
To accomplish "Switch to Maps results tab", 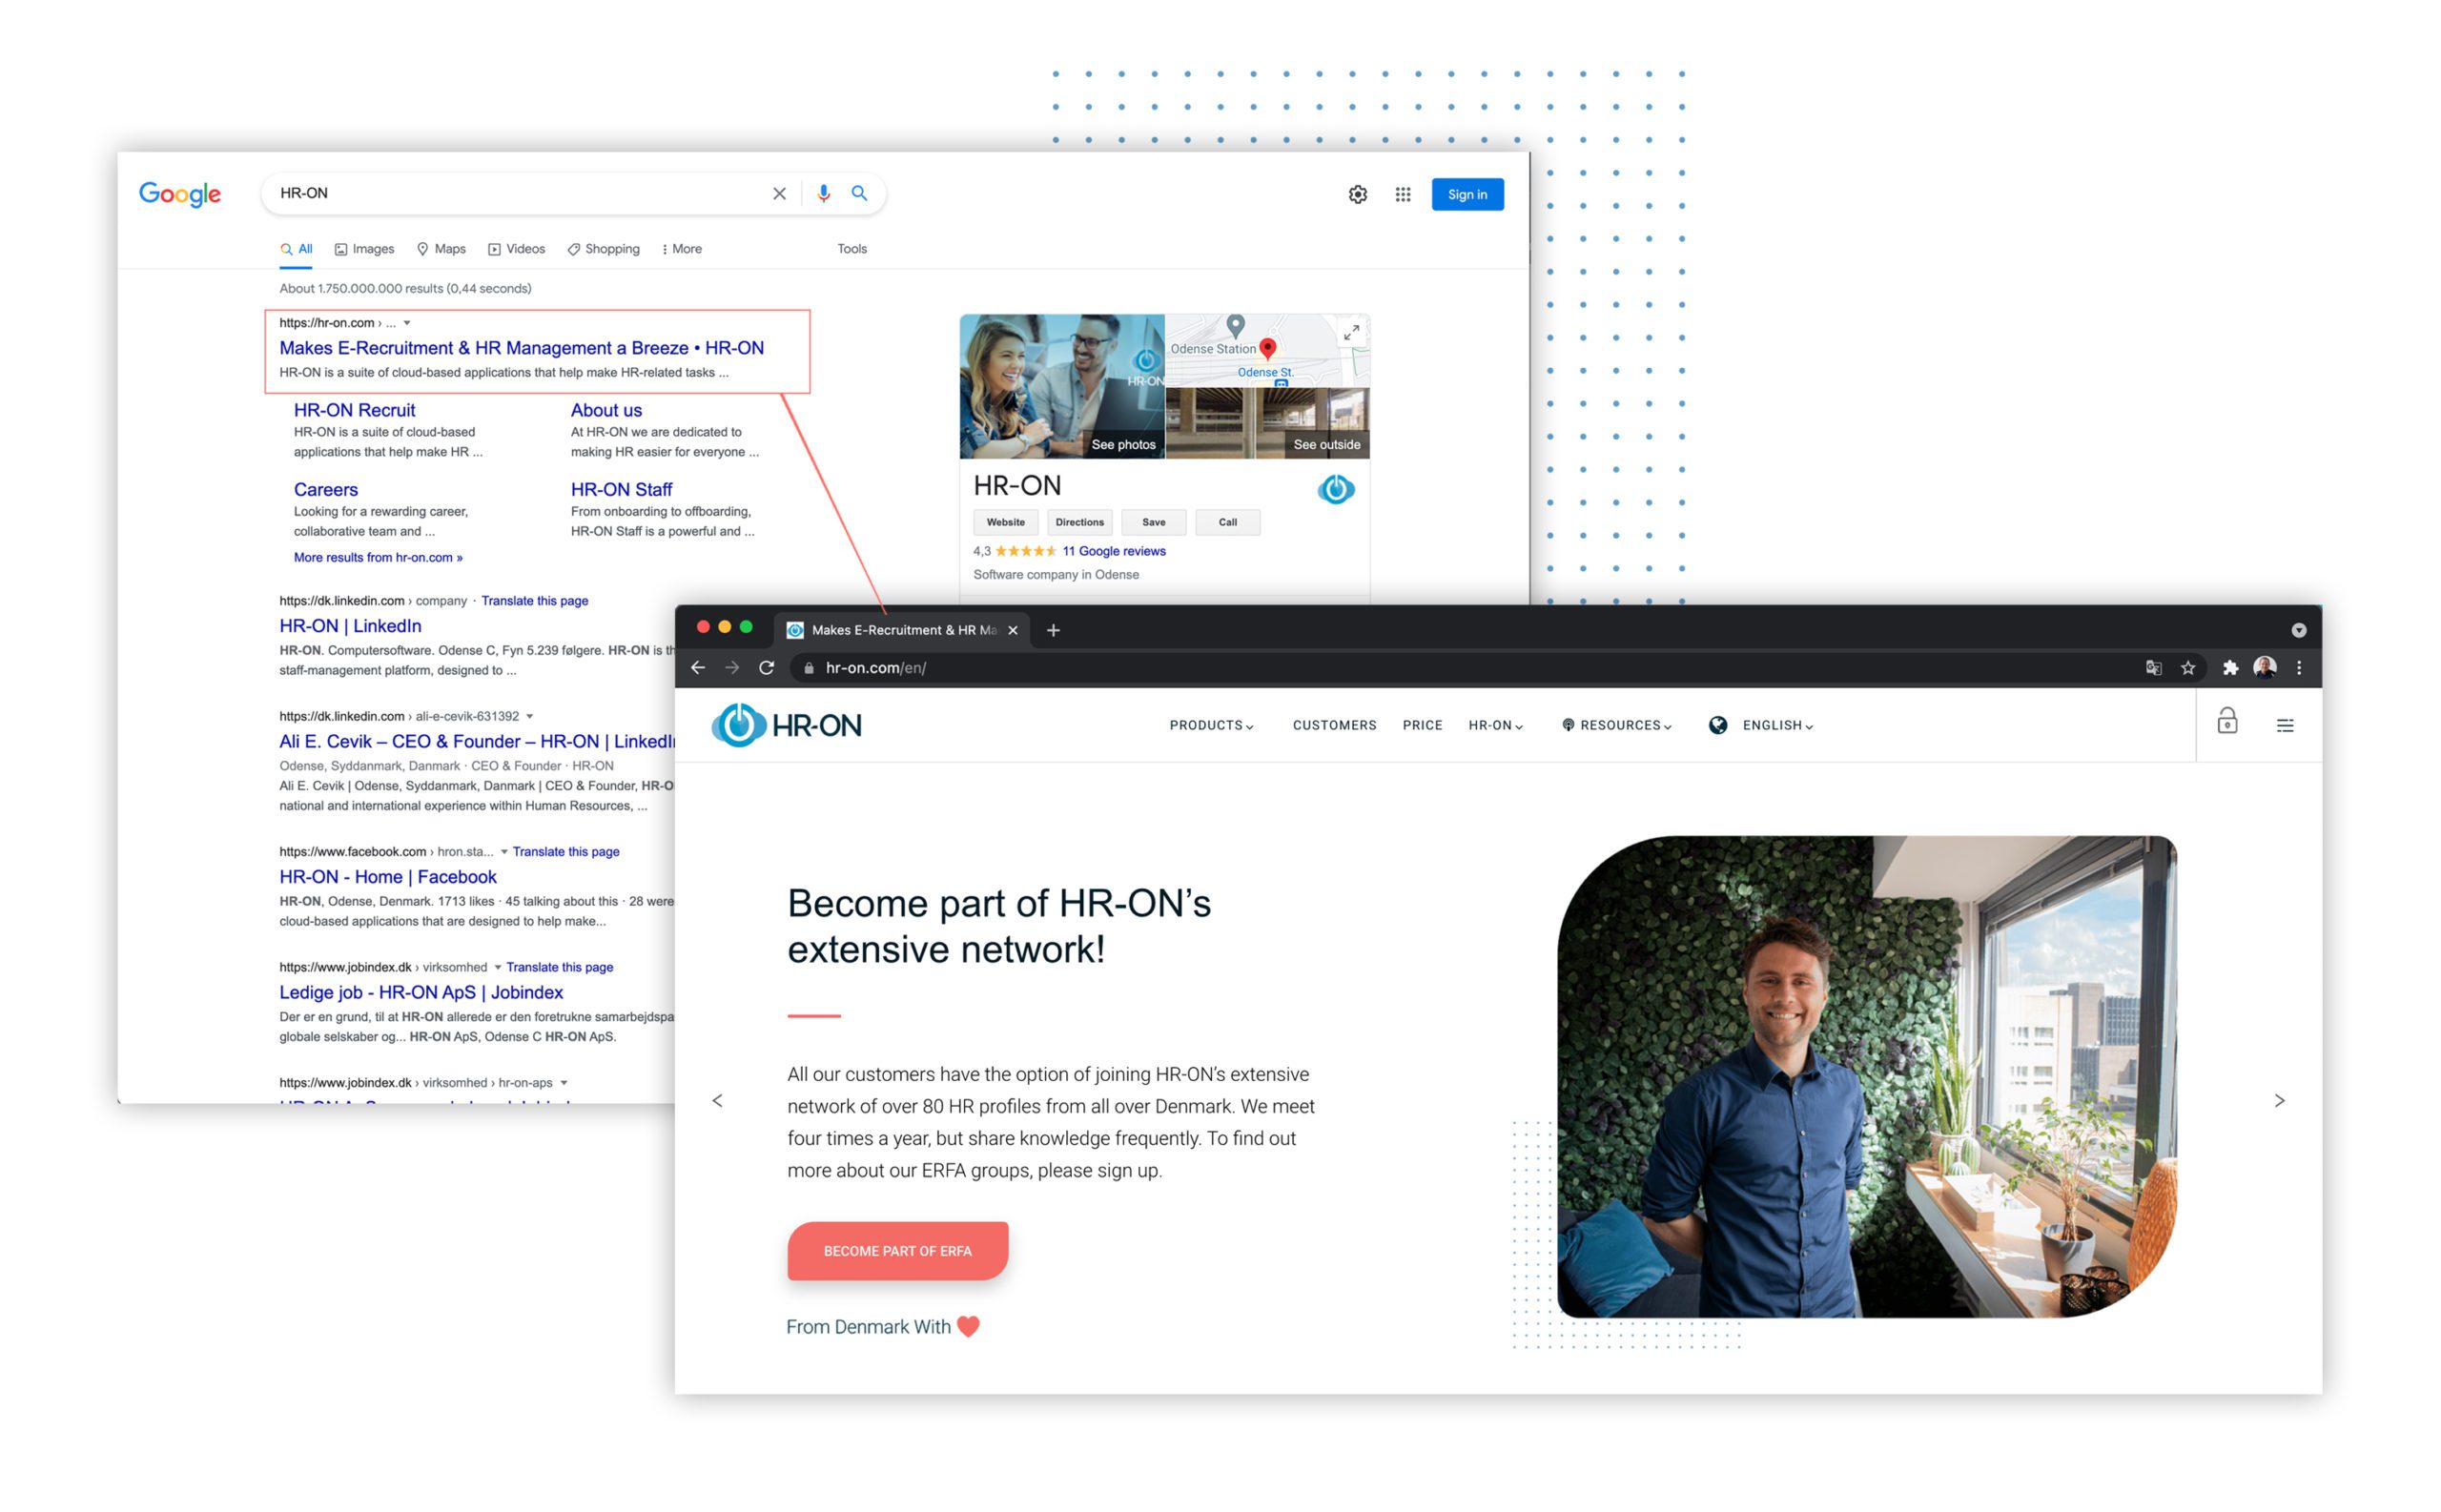I will point(441,249).
